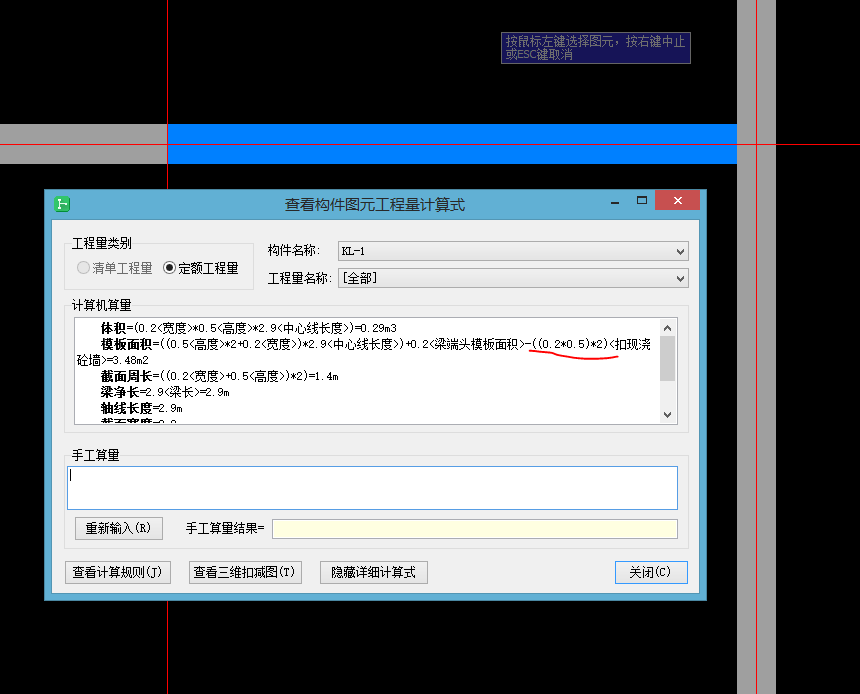This screenshot has width=860, height=694.
Task: Click the gray beam segment at the left edge
Action: [x=83, y=144]
